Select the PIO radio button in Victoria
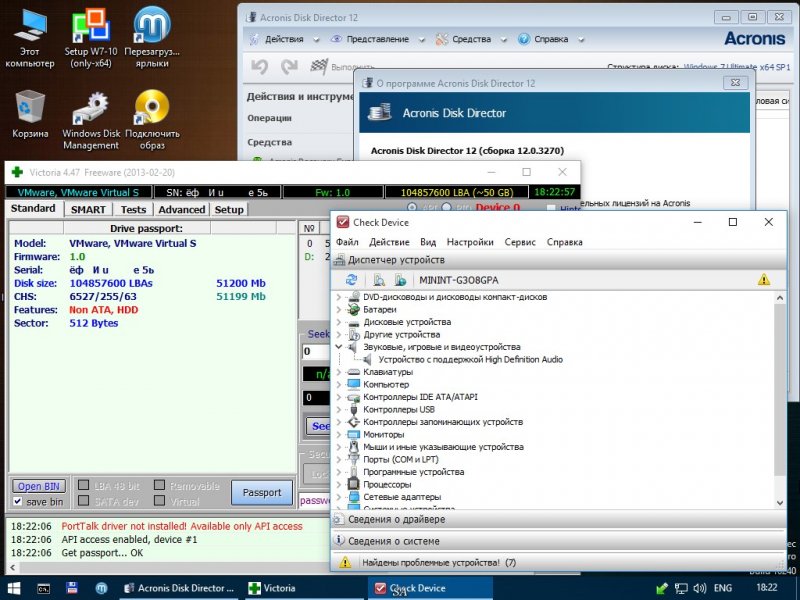800x600 pixels. [446, 207]
